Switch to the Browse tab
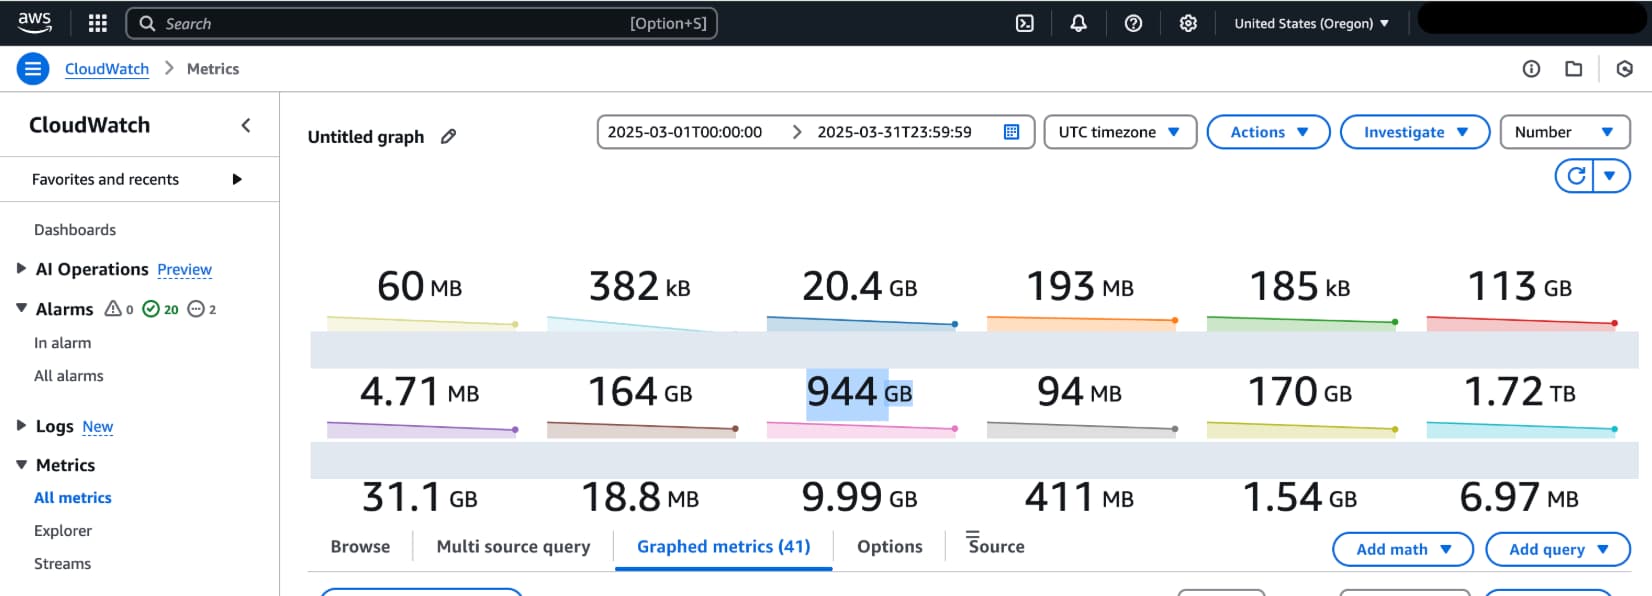This screenshot has width=1652, height=596. pyautogui.click(x=360, y=547)
